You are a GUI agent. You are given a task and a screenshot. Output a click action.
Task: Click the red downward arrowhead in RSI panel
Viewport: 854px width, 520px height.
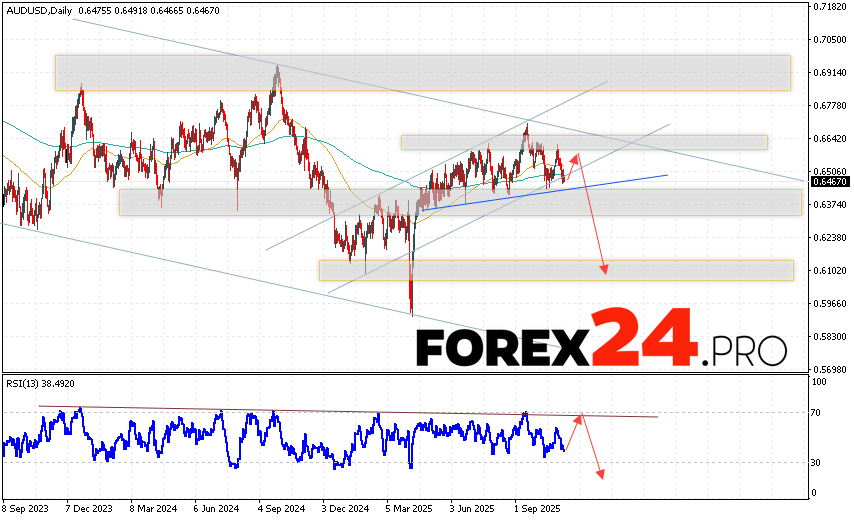tap(602, 472)
